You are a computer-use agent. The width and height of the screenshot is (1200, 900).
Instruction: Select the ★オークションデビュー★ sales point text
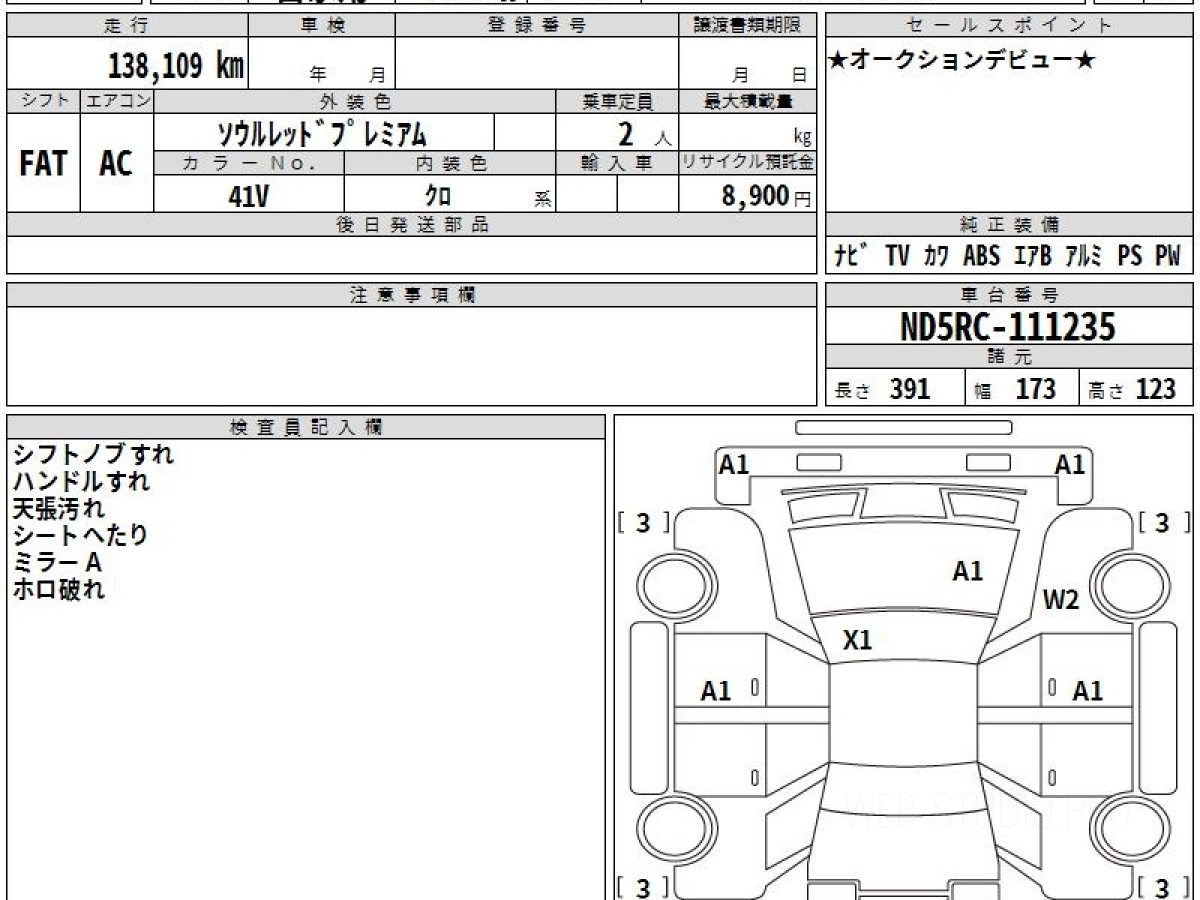(962, 61)
